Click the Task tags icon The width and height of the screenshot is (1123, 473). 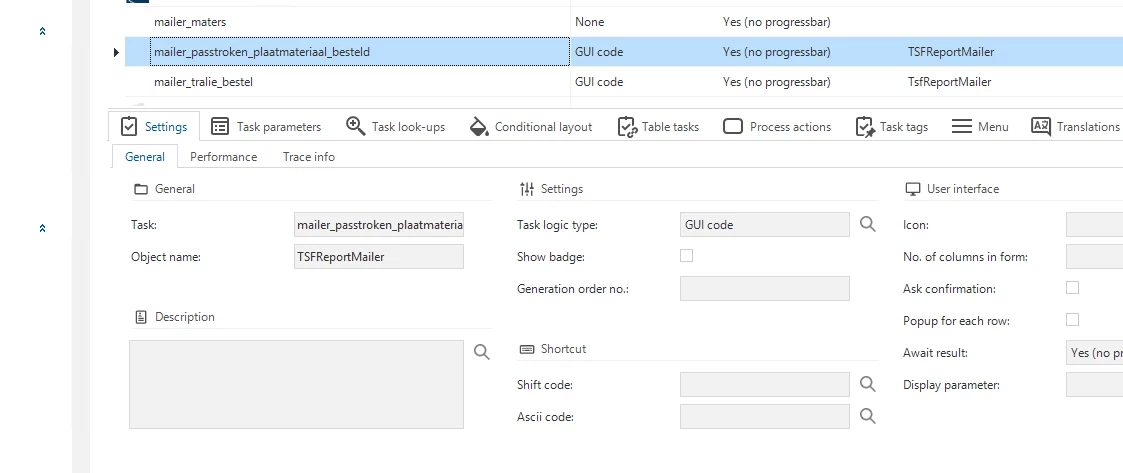(x=865, y=127)
